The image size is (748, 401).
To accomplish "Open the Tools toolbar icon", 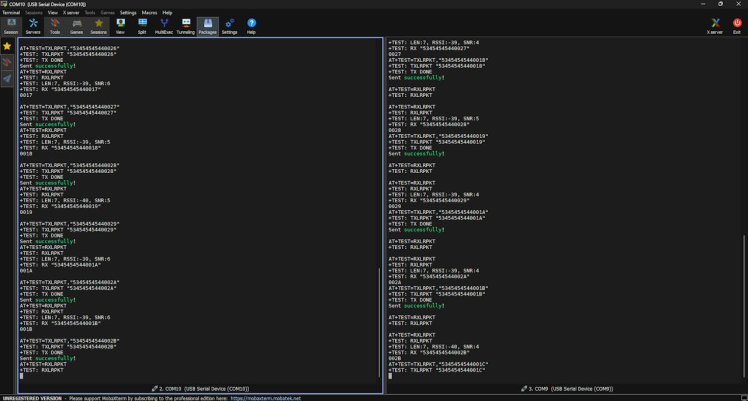I will click(x=55, y=25).
